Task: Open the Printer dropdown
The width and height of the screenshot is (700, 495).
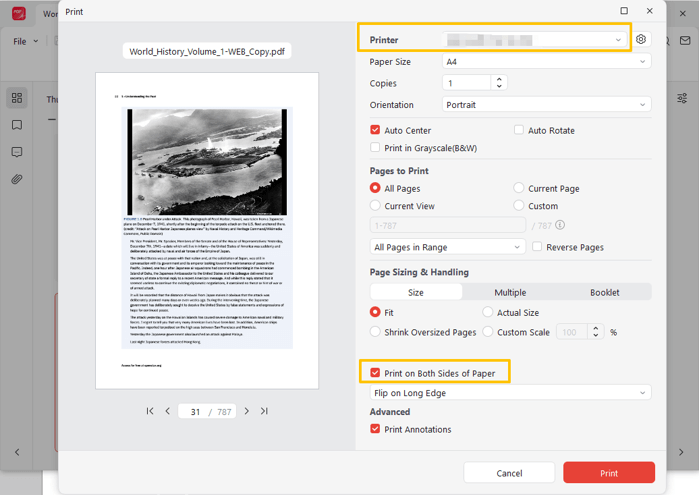Action: point(535,40)
